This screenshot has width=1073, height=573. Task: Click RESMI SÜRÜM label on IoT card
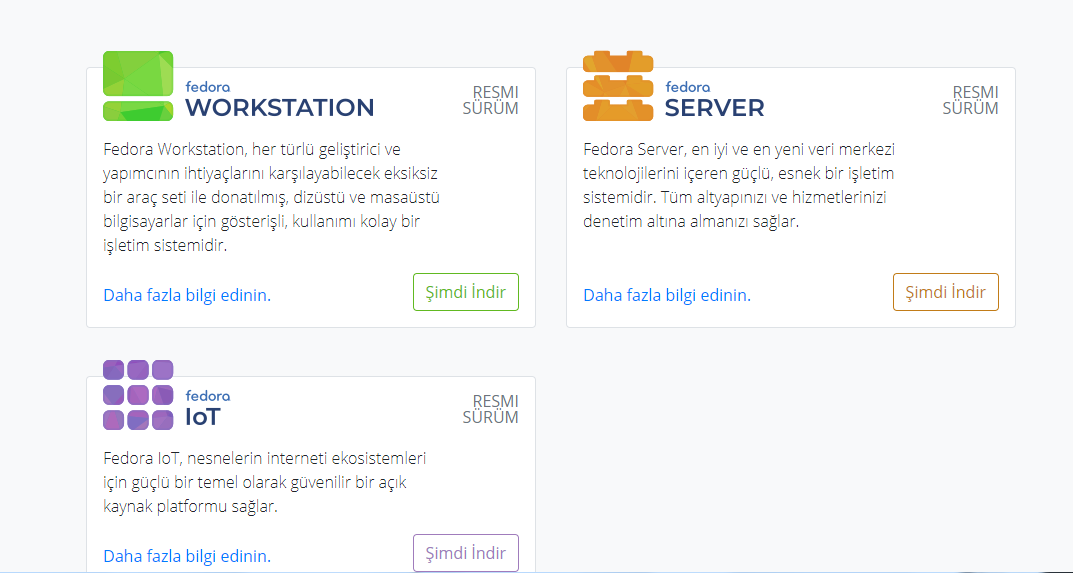[491, 409]
